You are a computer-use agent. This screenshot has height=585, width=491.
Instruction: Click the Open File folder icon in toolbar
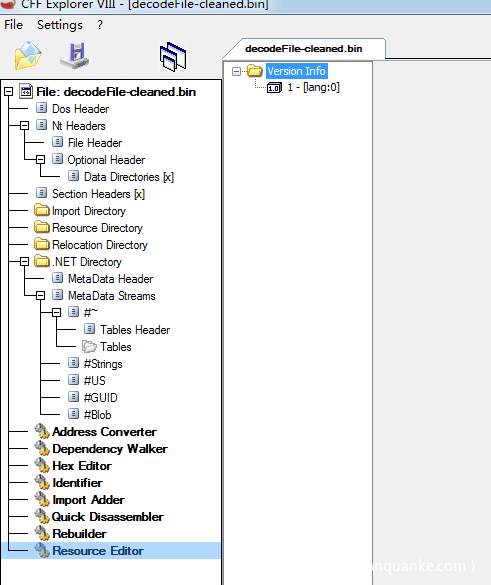(28, 56)
